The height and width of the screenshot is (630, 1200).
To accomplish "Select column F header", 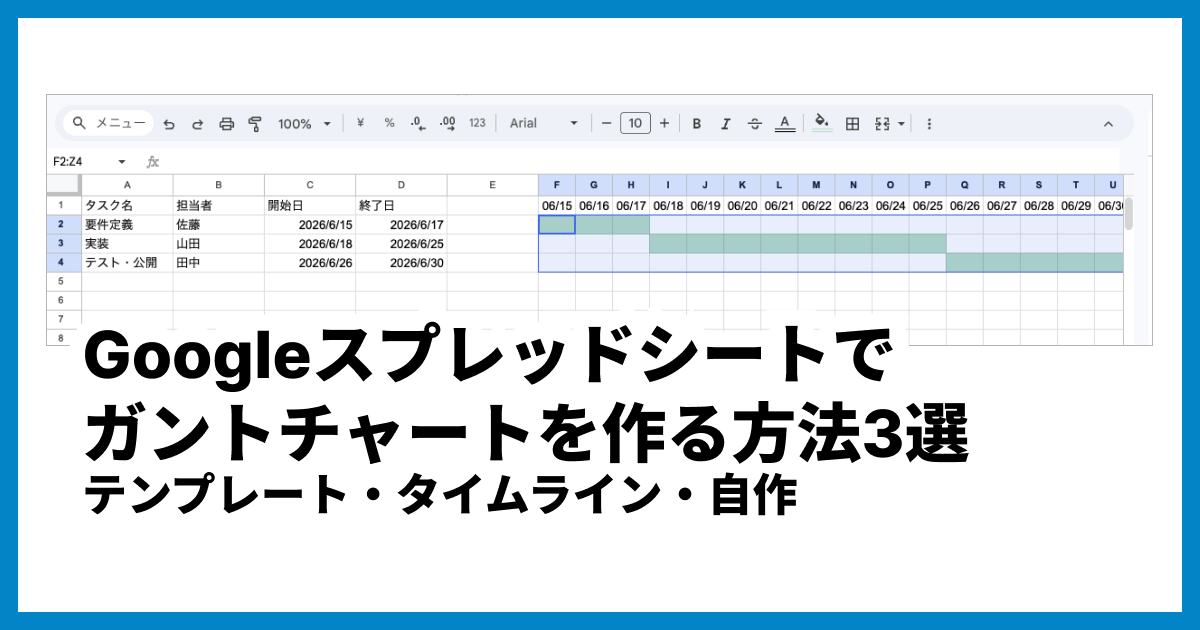I will coord(557,185).
